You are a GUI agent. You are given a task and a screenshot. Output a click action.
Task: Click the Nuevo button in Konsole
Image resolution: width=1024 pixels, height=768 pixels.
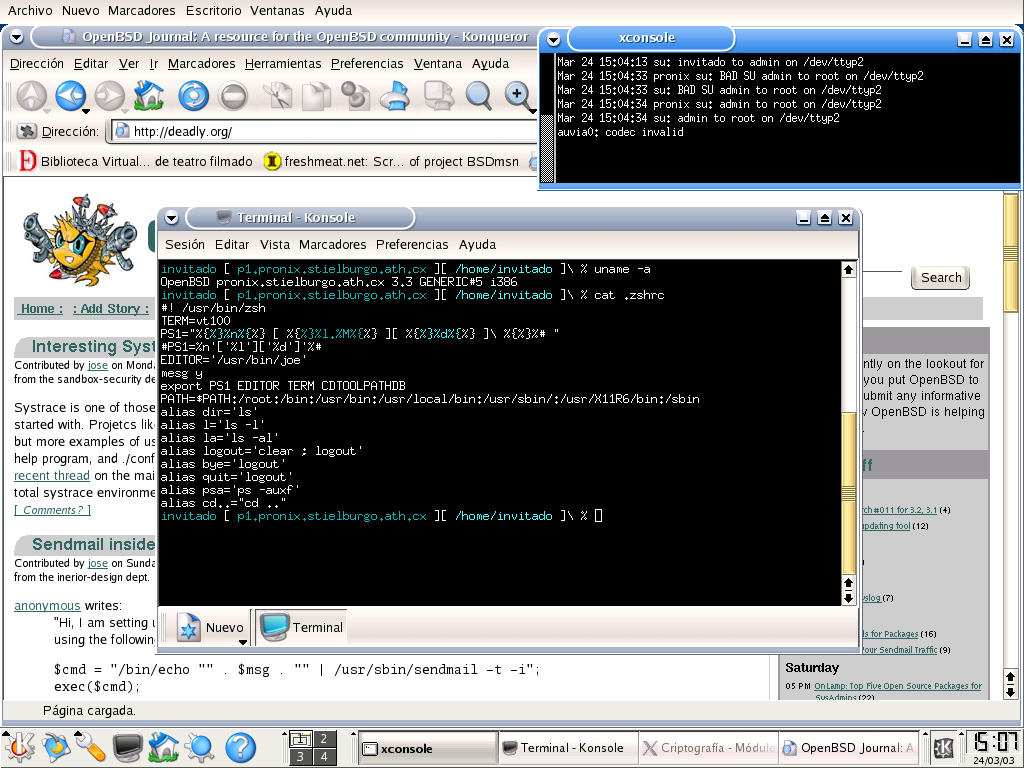[x=210, y=627]
